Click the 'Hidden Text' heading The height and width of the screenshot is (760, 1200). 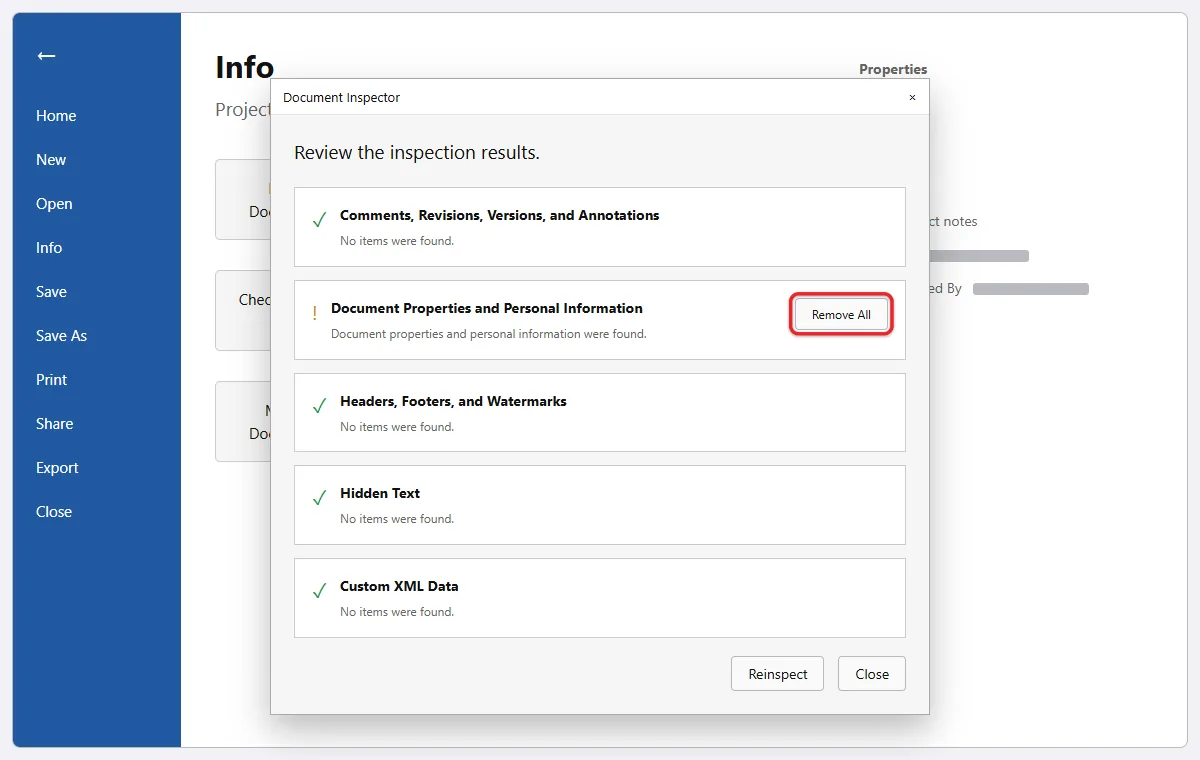click(380, 493)
